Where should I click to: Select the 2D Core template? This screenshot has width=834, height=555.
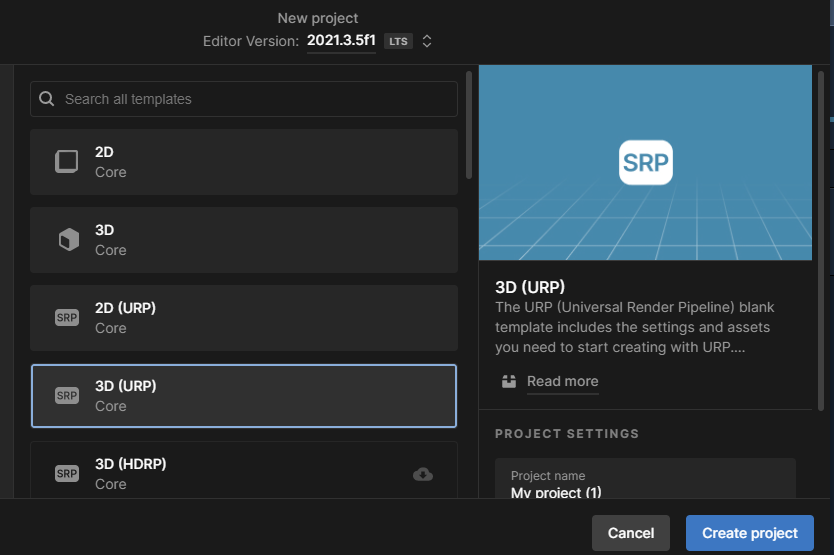click(x=244, y=162)
